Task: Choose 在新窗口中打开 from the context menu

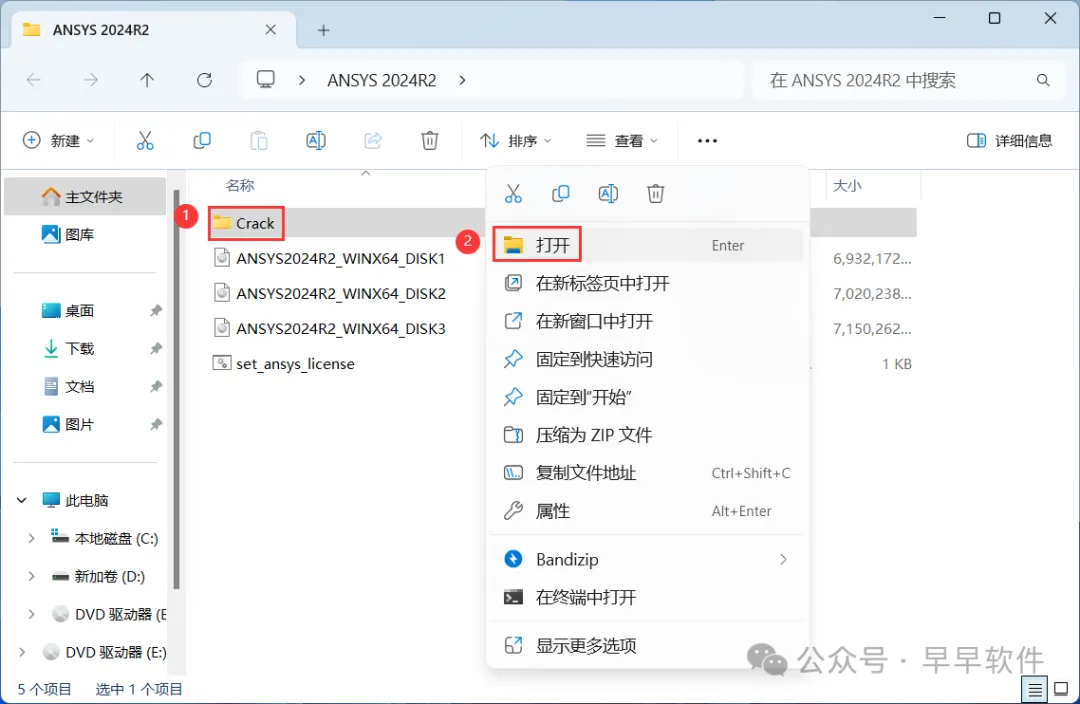Action: pyautogui.click(x=647, y=321)
